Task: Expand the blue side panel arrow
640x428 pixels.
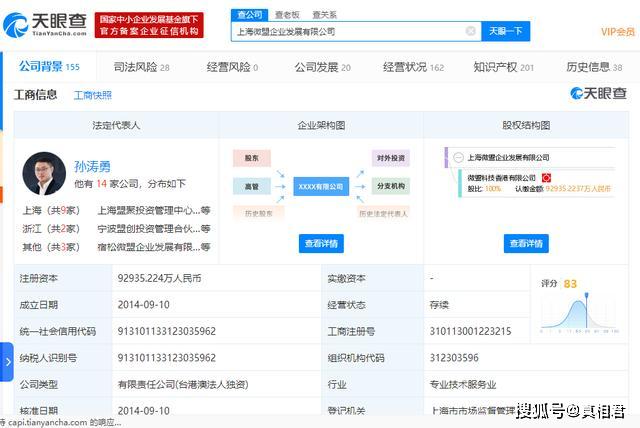Action: tap(7, 362)
